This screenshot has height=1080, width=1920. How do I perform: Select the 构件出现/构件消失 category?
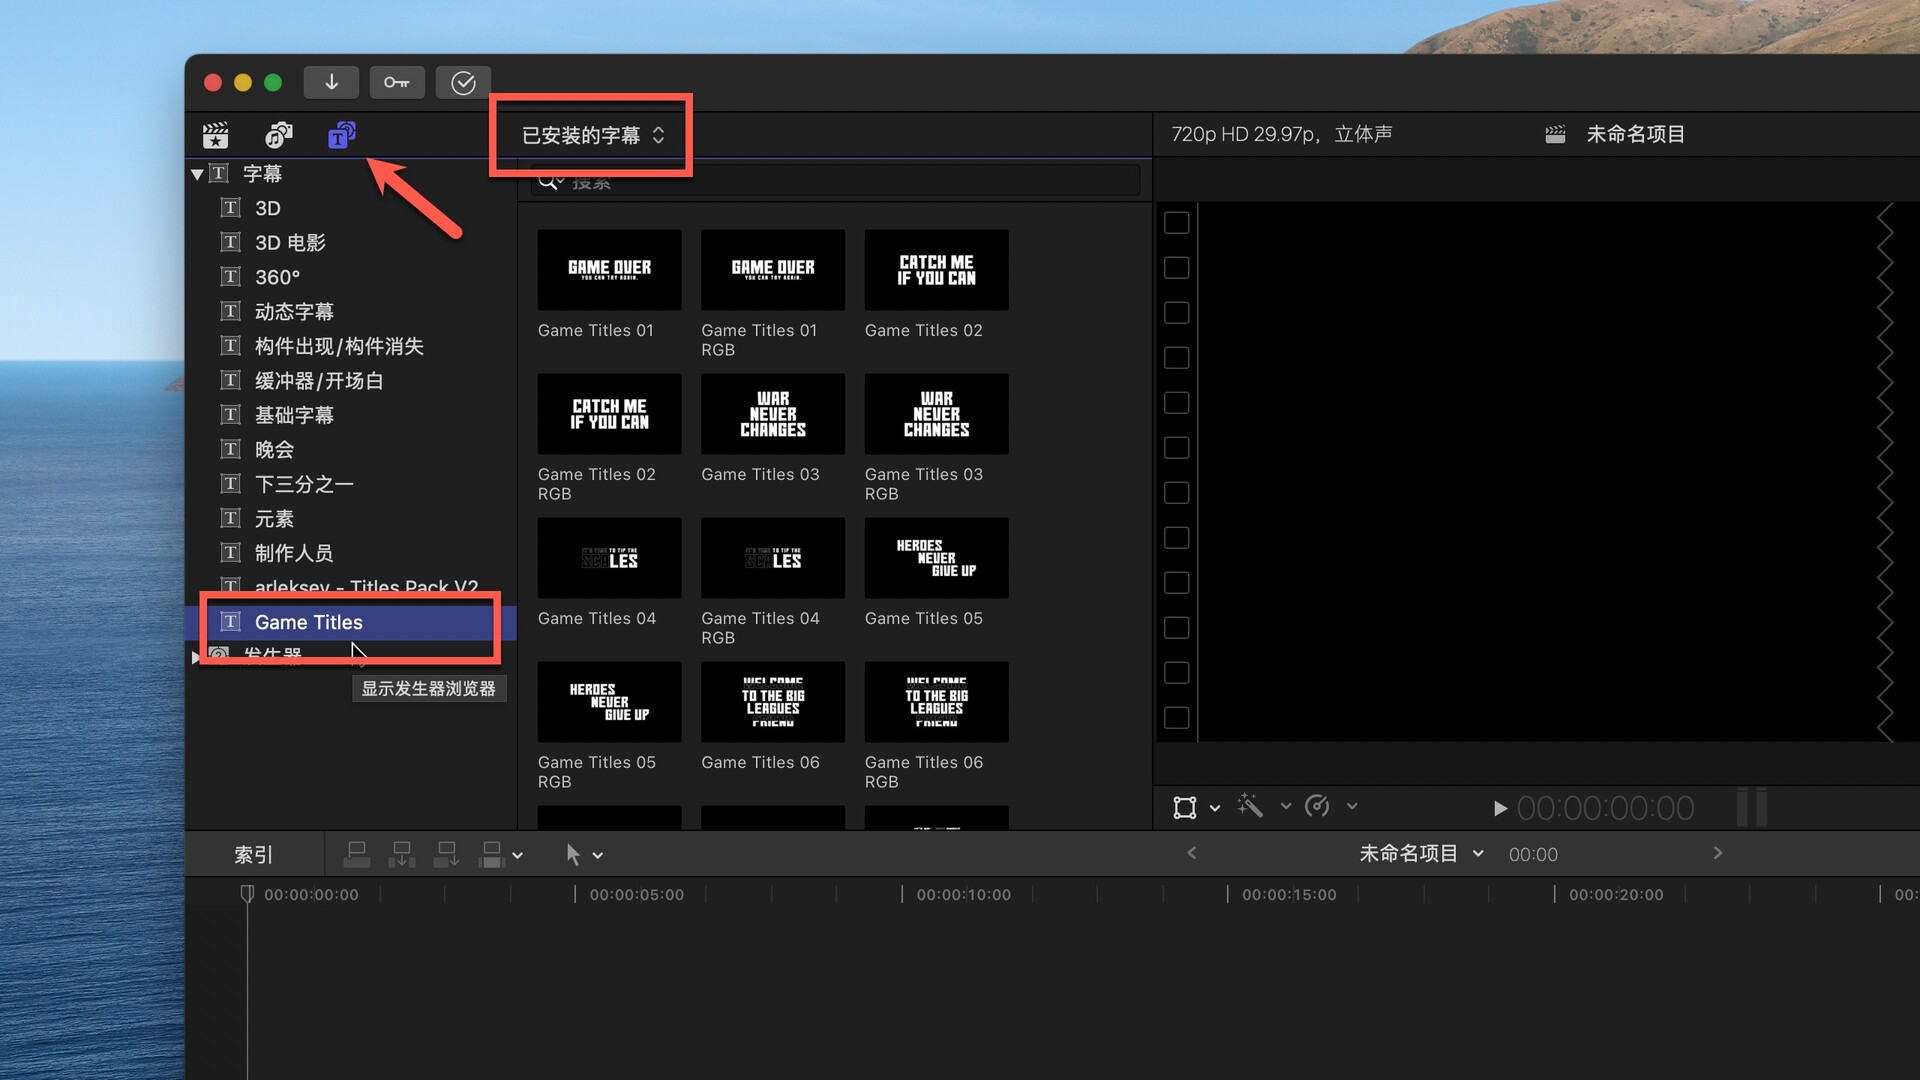tap(339, 346)
